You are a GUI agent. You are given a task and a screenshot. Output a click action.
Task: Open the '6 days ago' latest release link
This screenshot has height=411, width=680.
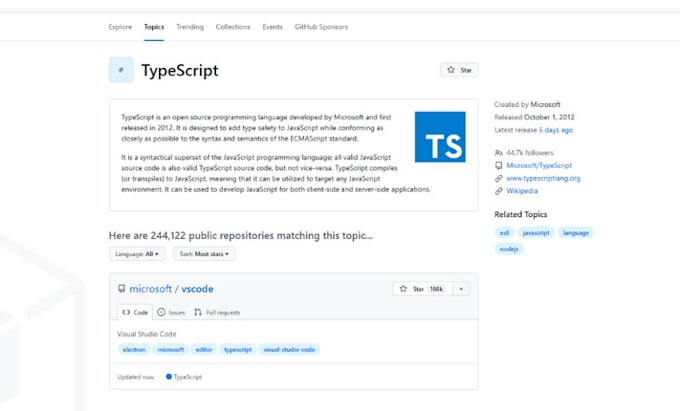556,130
